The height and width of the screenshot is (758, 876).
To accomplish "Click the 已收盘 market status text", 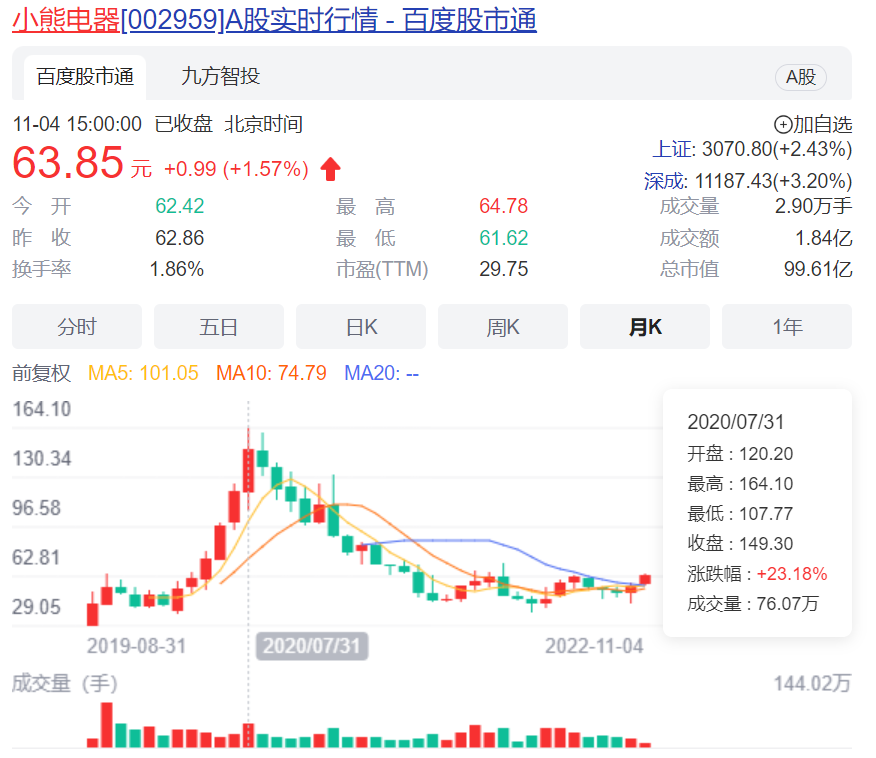I will tap(184, 124).
